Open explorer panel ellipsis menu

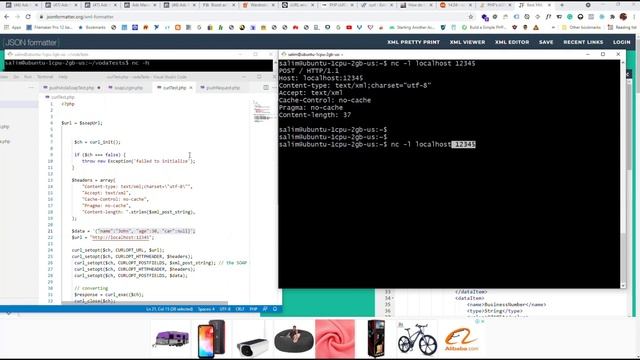31,87
